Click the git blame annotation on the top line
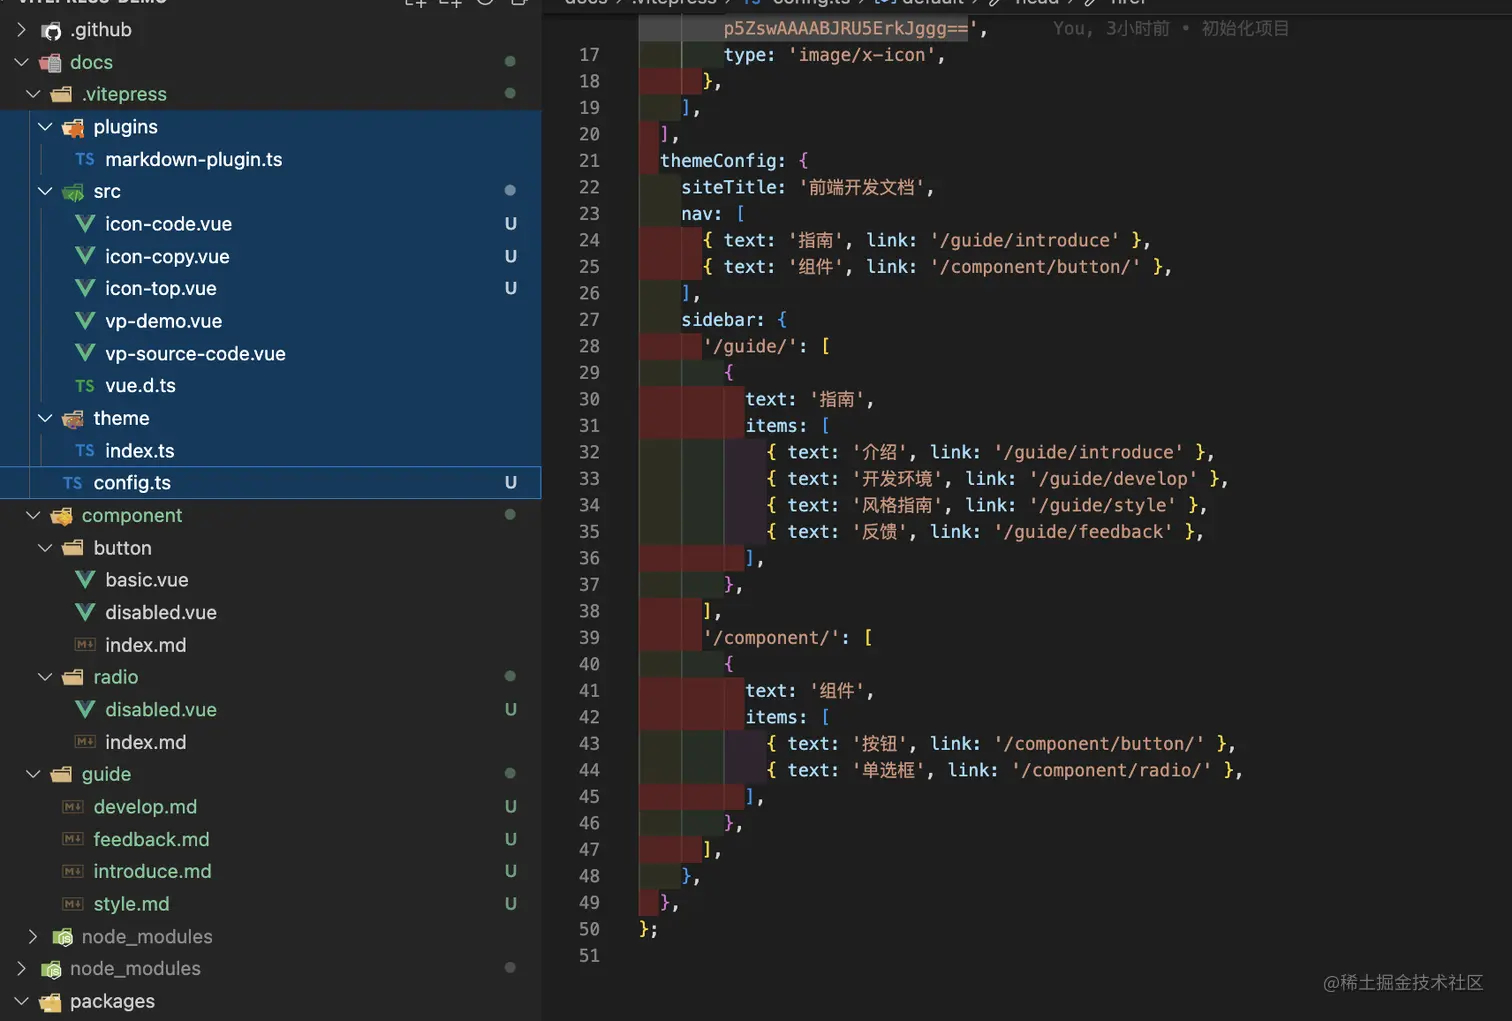Viewport: 1512px width, 1021px height. (1171, 28)
